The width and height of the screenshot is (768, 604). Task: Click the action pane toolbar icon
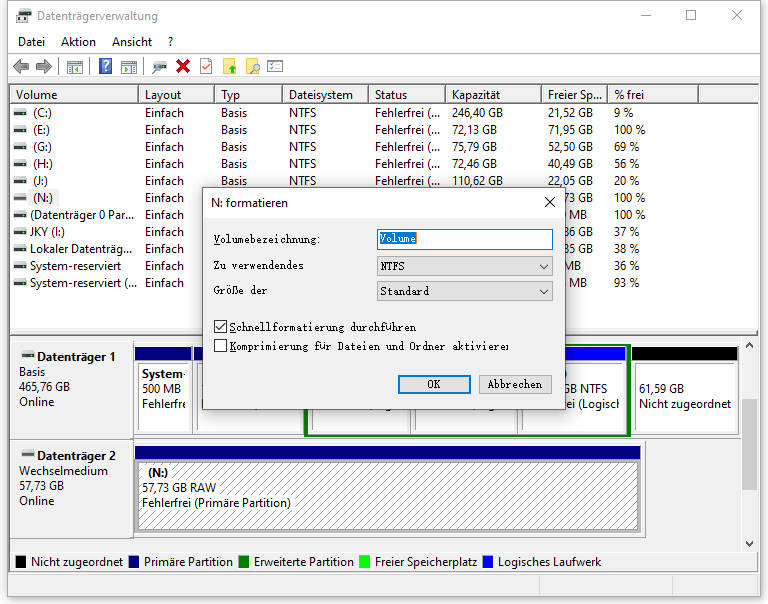tap(129, 67)
